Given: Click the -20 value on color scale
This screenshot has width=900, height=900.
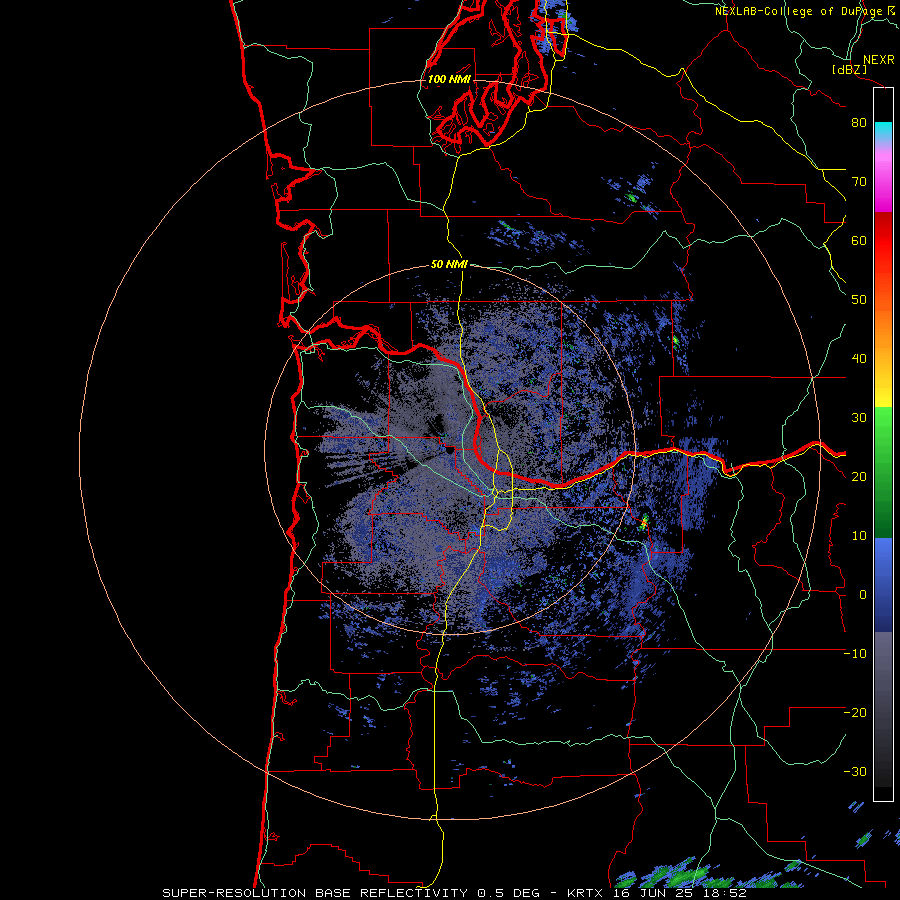Looking at the screenshot, I should click(855, 713).
